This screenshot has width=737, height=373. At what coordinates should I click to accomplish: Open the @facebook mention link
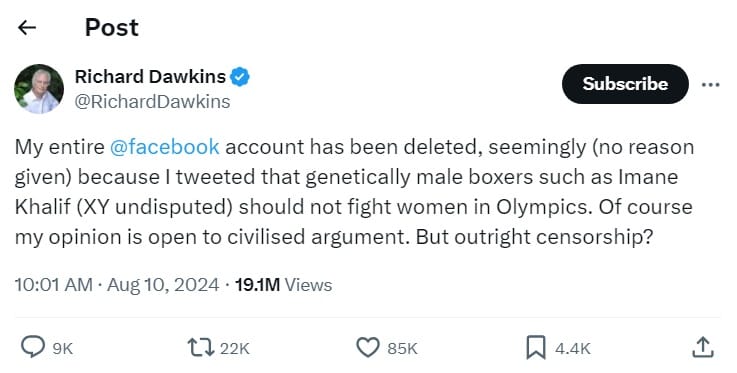165,147
